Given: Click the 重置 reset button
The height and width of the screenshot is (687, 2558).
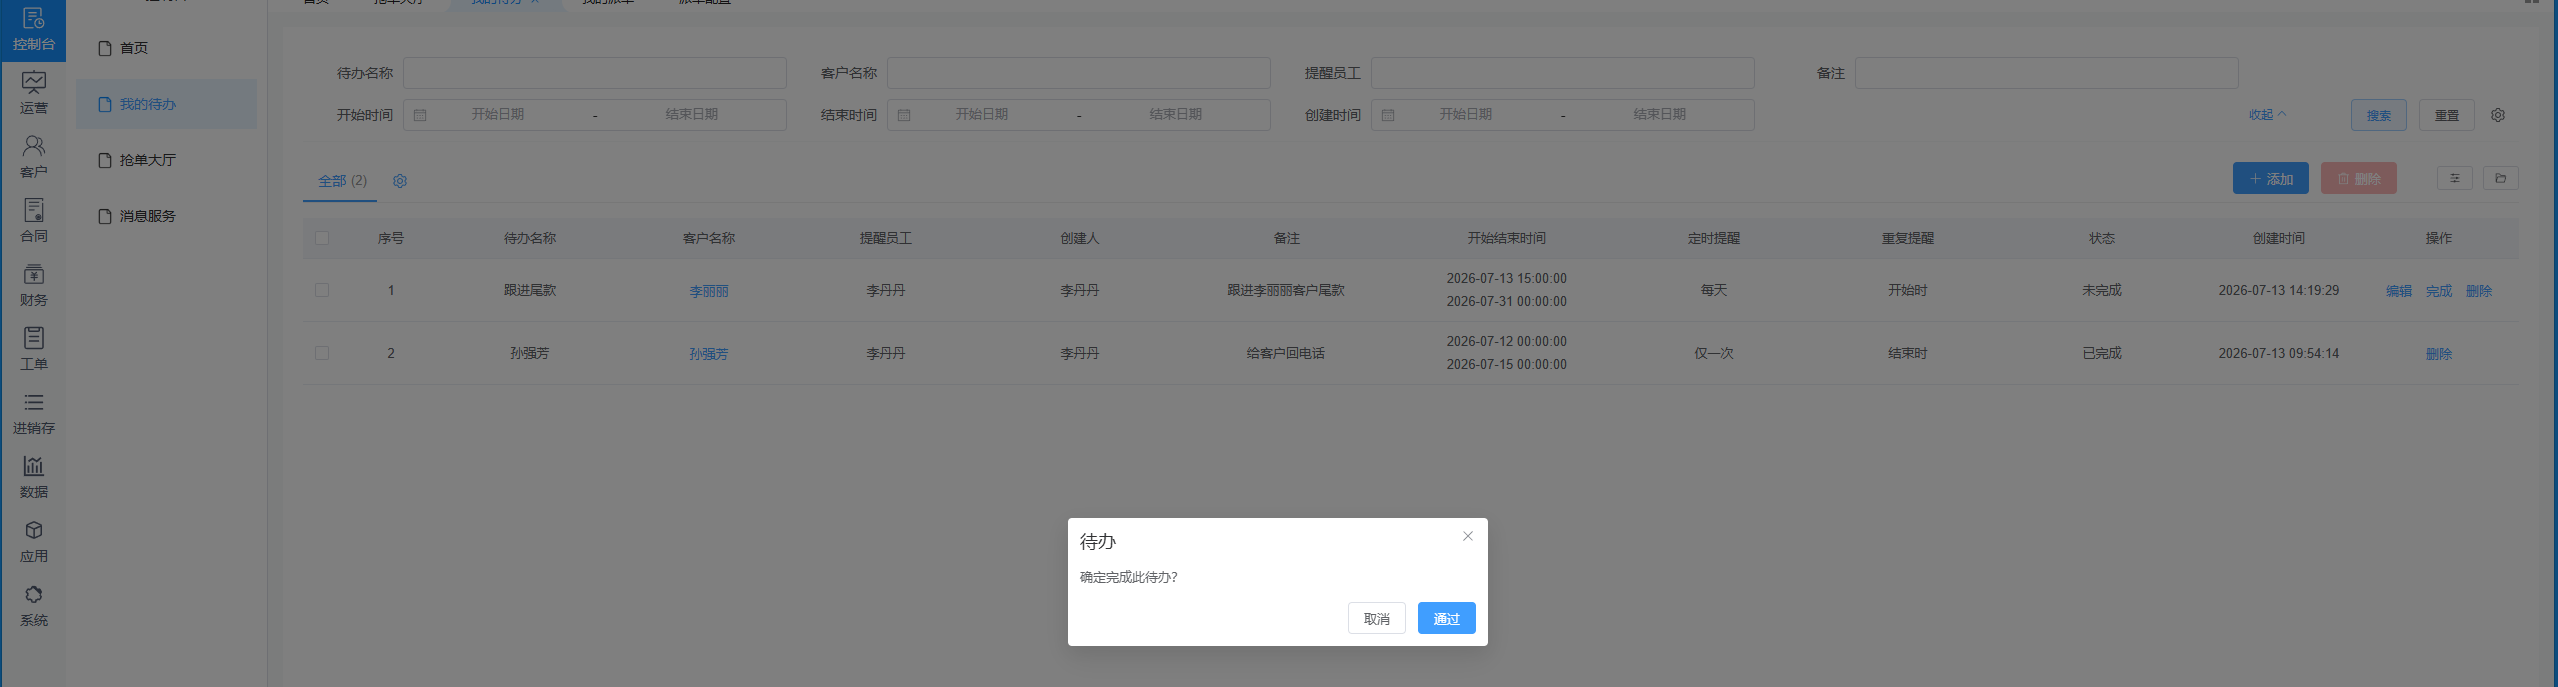Looking at the screenshot, I should tap(2446, 115).
